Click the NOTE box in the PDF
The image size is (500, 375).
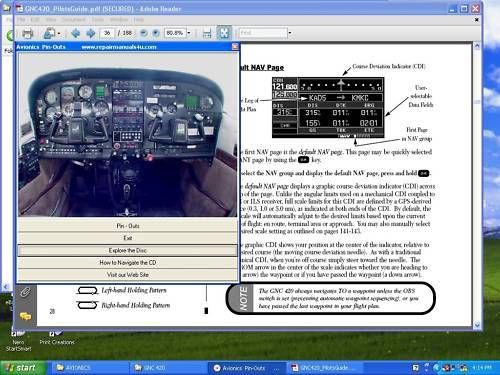point(331,299)
